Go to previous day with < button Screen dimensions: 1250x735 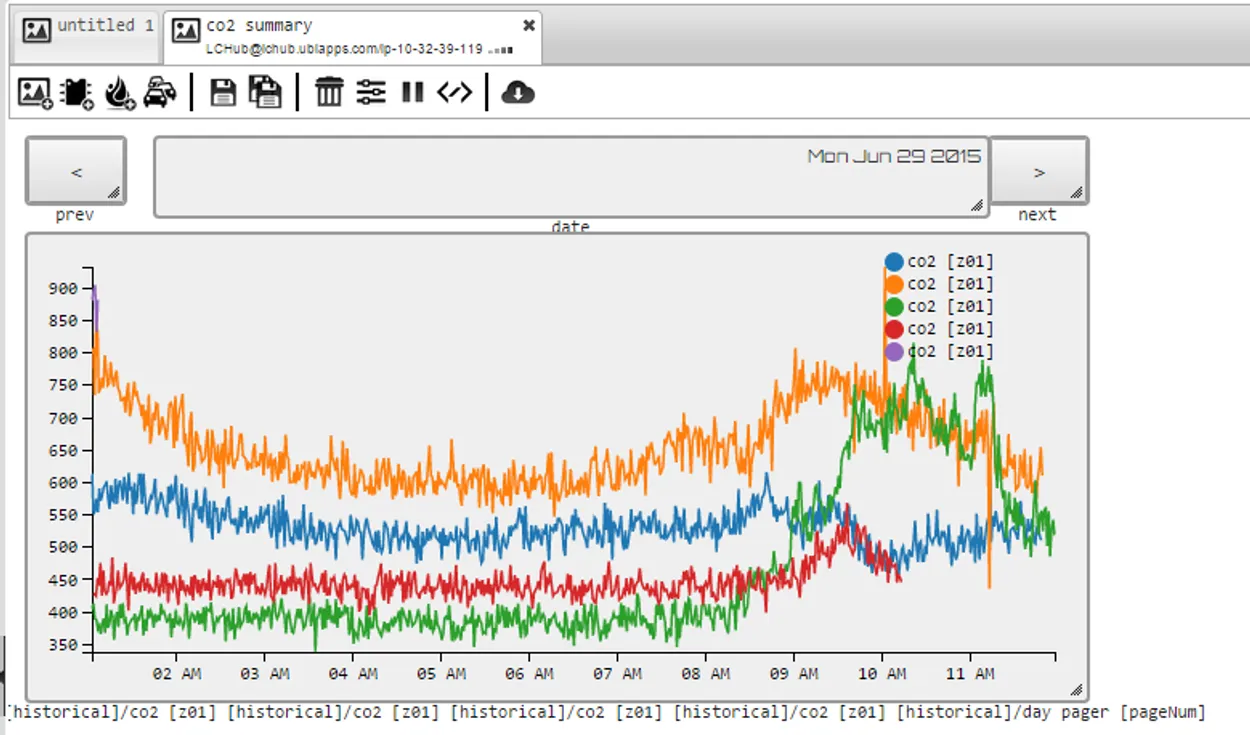pyautogui.click(x=76, y=171)
